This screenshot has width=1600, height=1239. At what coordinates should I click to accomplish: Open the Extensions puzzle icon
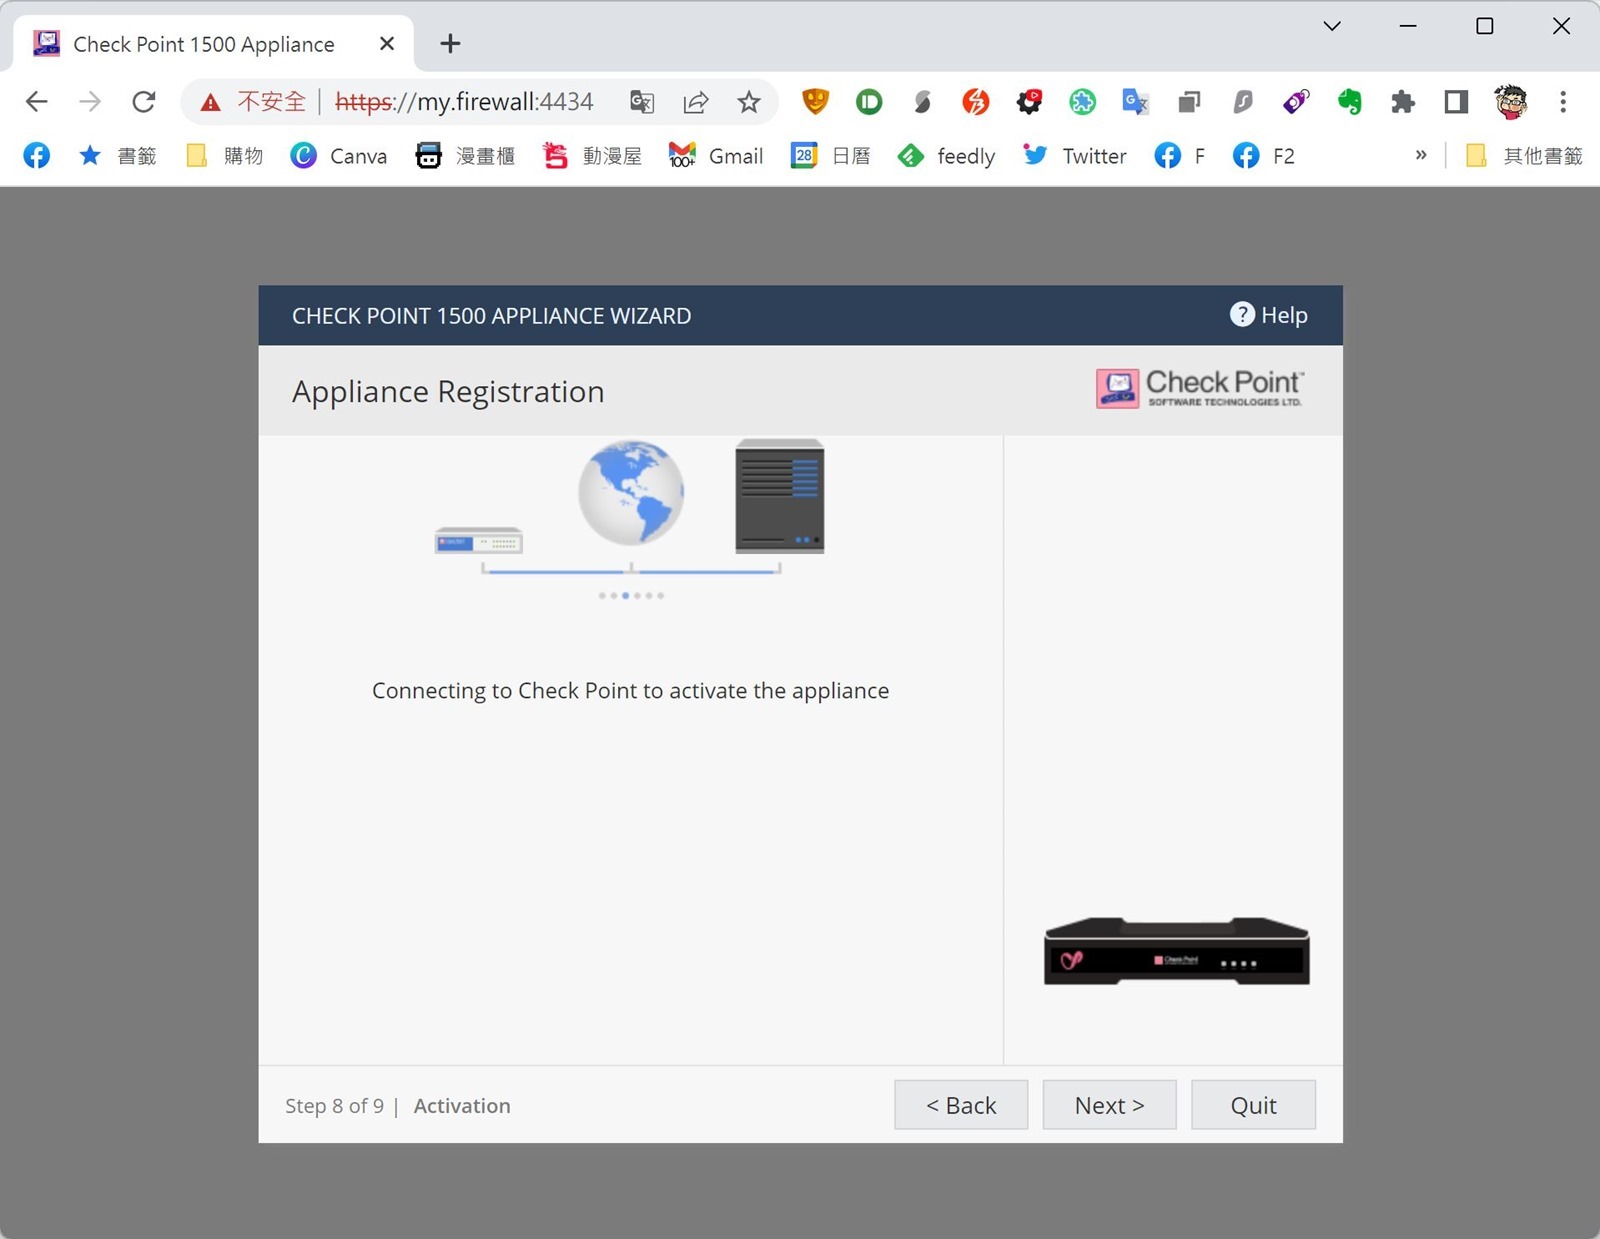[x=1403, y=101]
